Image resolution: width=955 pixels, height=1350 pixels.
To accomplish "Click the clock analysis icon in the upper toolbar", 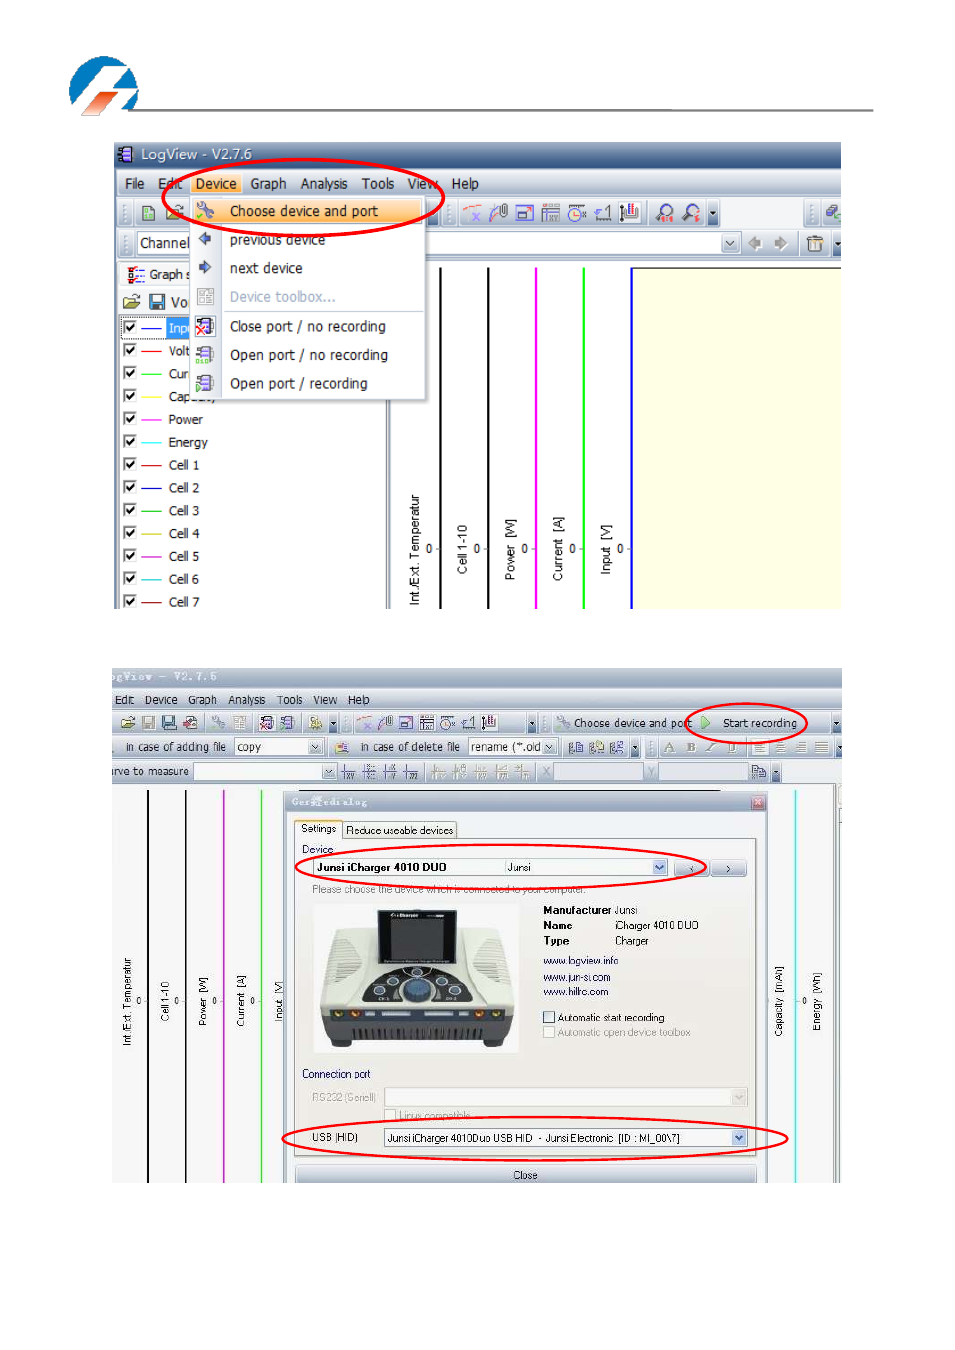I will point(577,213).
